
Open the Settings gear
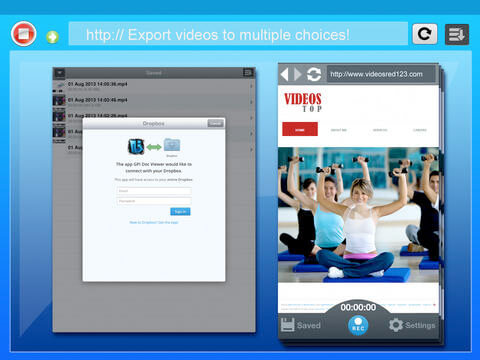396,325
